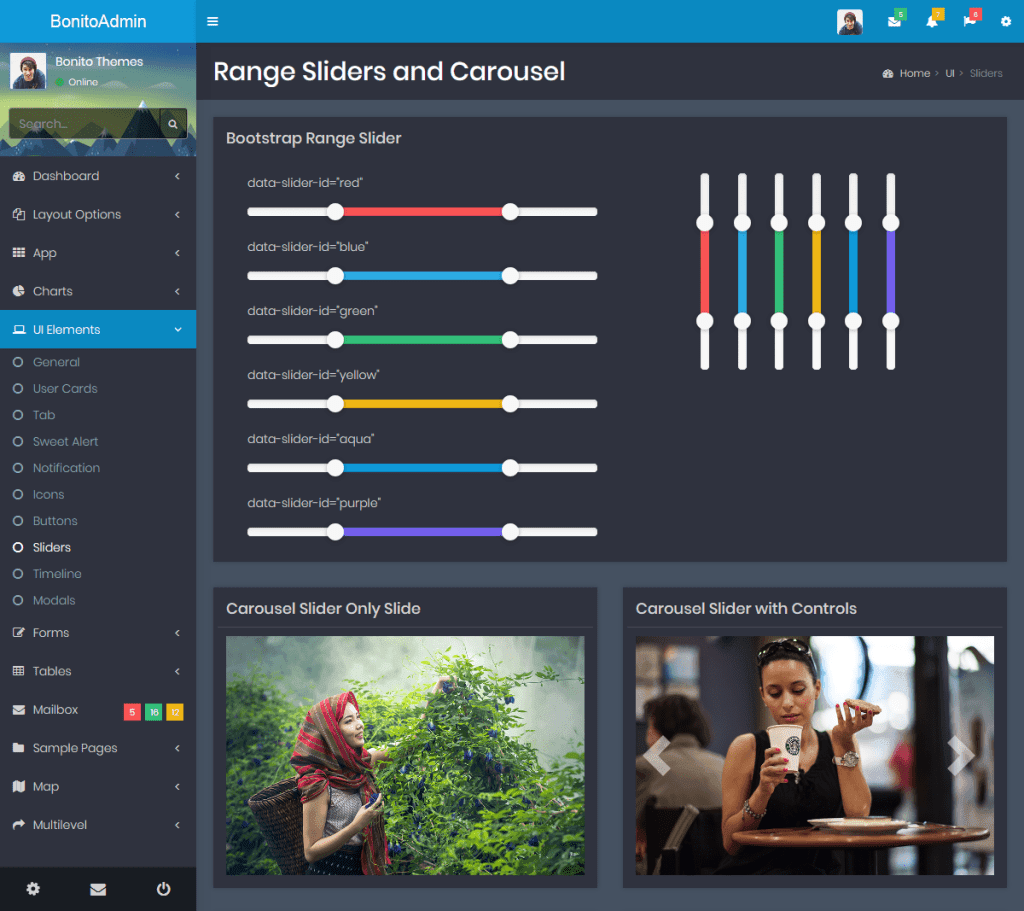Expand the Charts menu chevron
Viewport: 1024px width, 911px height.
click(x=177, y=291)
